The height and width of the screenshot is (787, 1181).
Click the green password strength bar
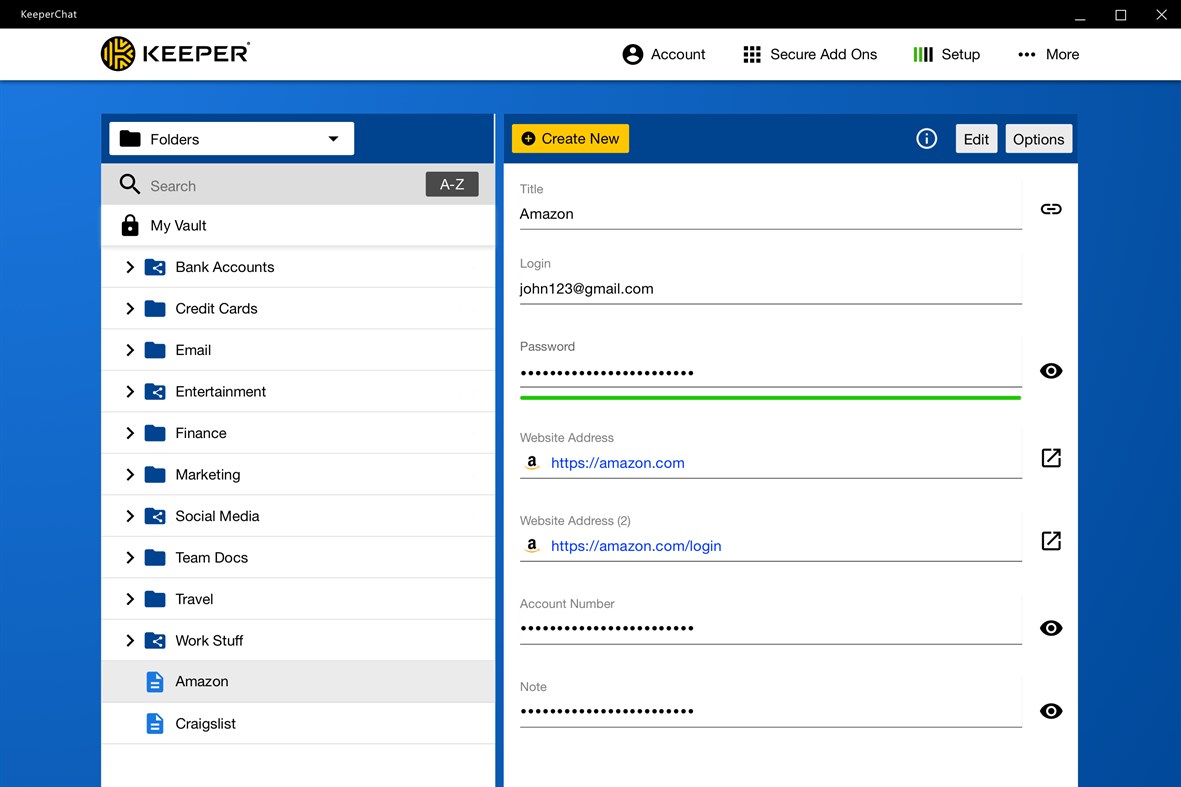pyautogui.click(x=770, y=398)
